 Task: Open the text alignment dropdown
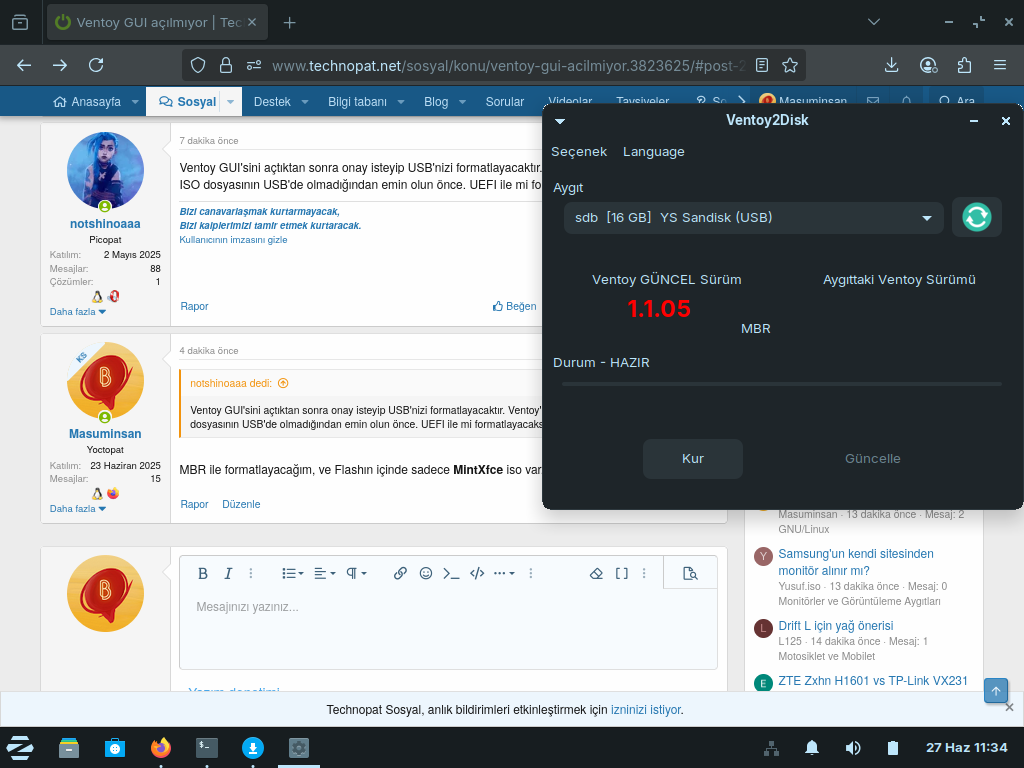[x=324, y=573]
